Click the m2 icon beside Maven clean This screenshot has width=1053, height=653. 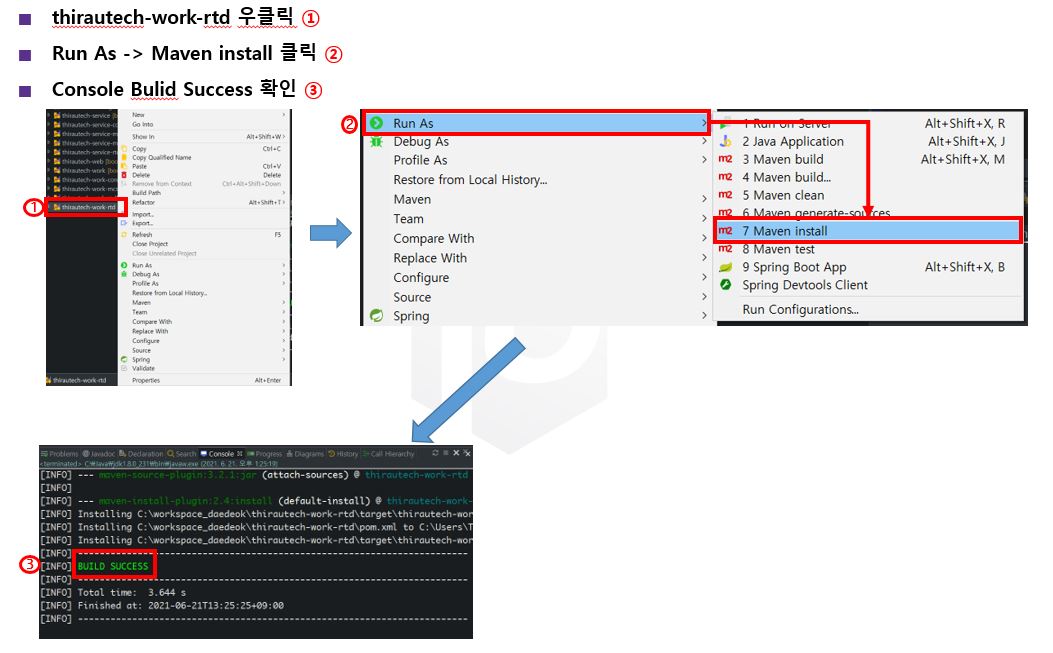[726, 195]
